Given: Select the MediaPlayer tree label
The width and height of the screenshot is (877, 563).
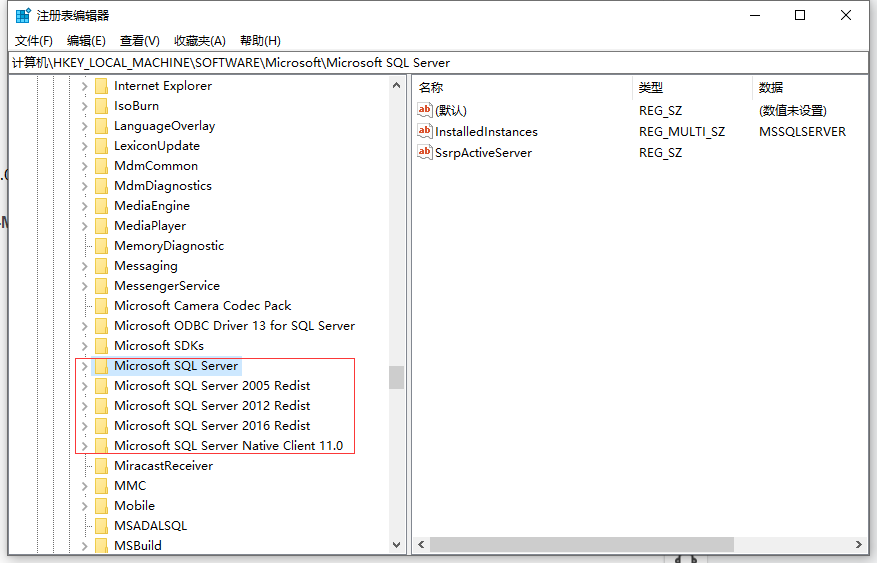Looking at the screenshot, I should 150,226.
